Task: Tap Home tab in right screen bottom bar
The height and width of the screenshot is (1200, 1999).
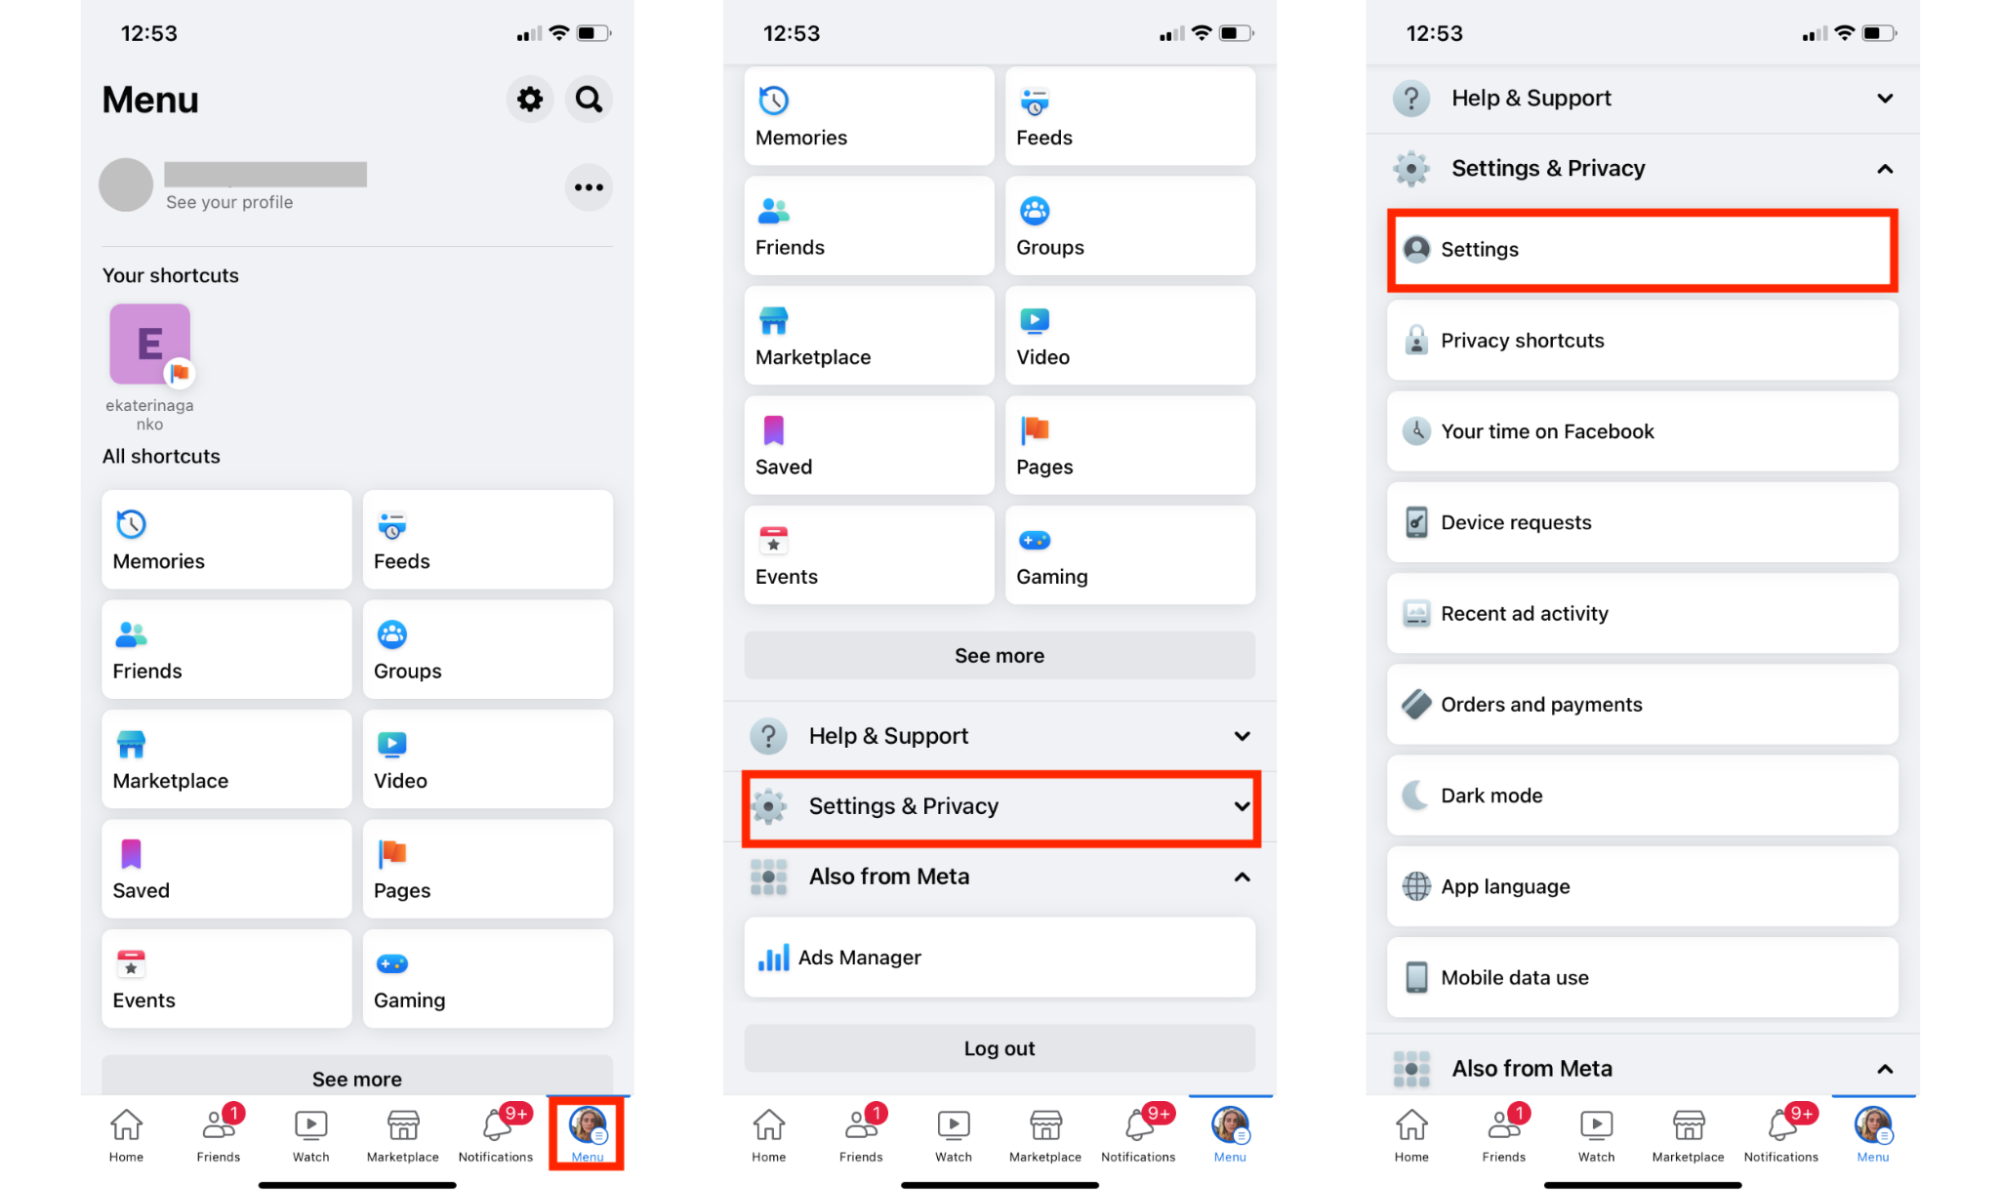Action: click(x=1412, y=1135)
